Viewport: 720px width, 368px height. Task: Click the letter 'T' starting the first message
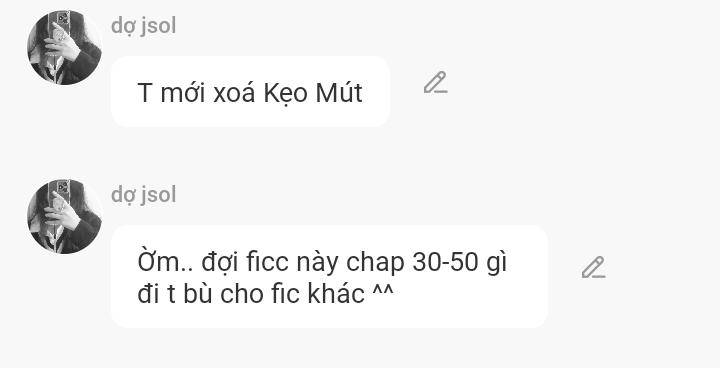pyautogui.click(x=145, y=93)
